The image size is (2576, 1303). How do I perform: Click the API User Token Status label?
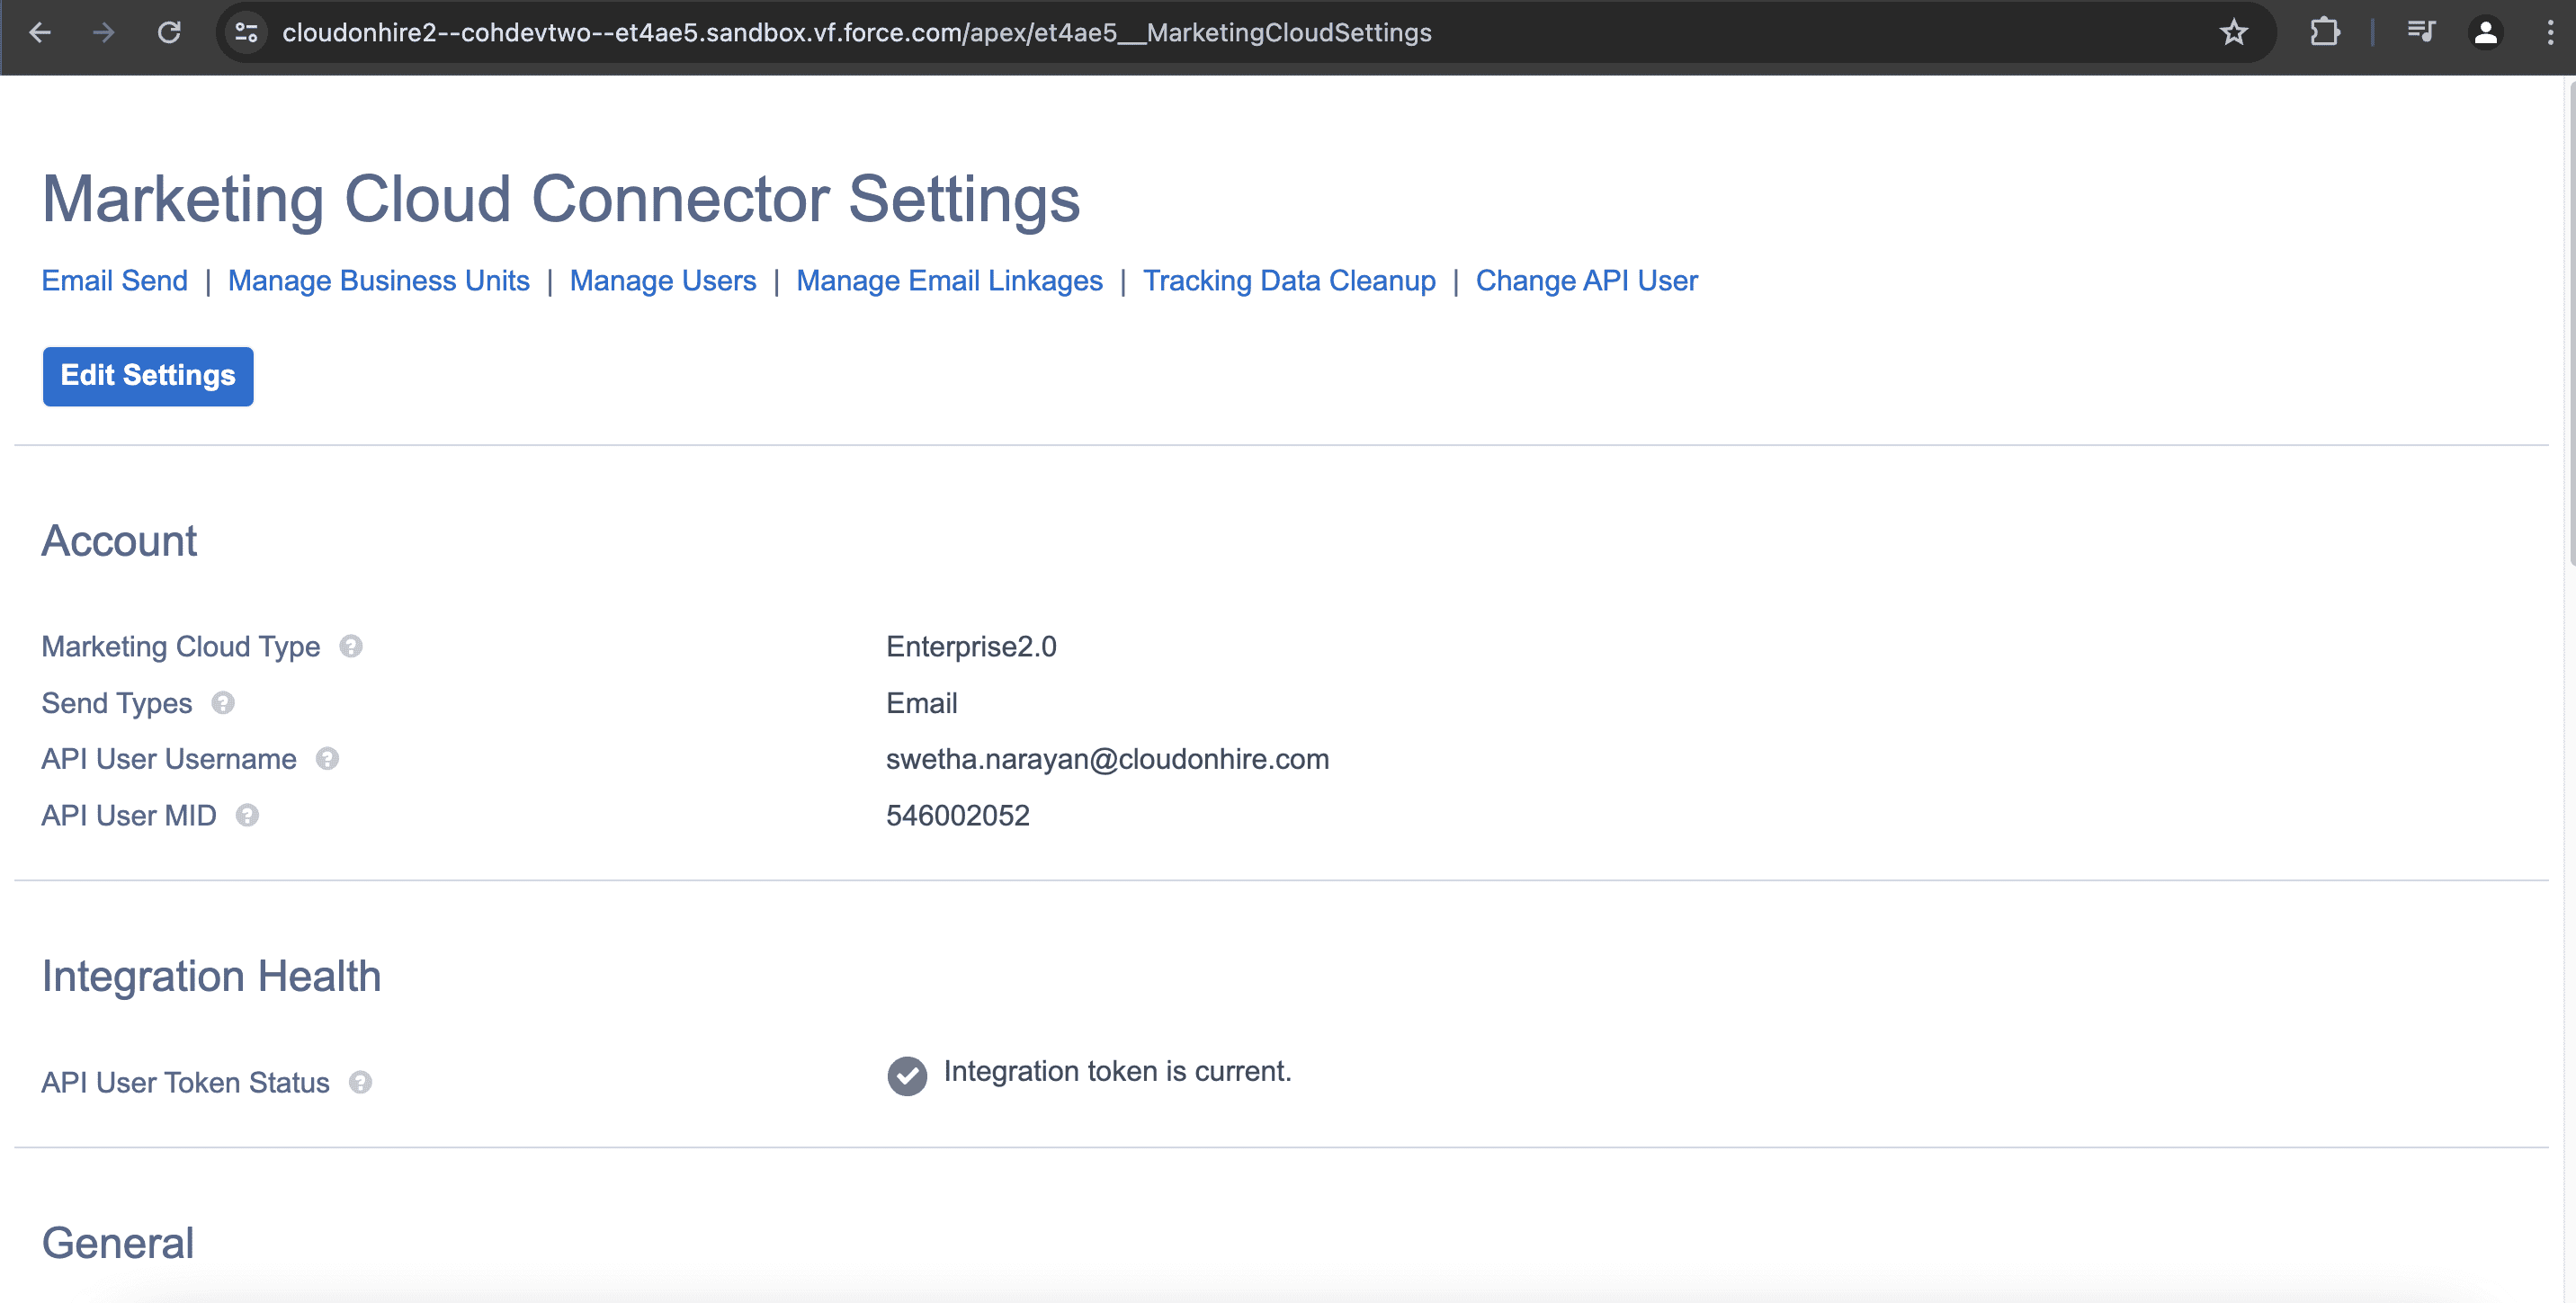(x=185, y=1082)
